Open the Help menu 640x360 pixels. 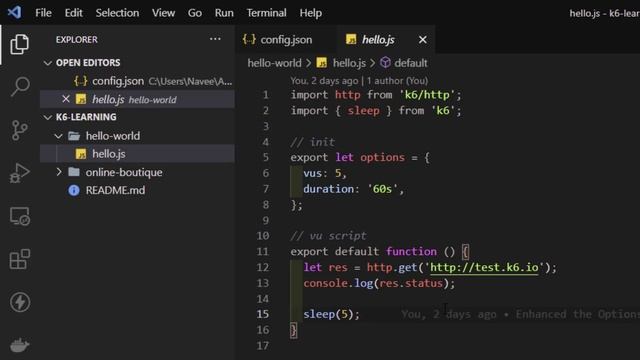point(311,13)
